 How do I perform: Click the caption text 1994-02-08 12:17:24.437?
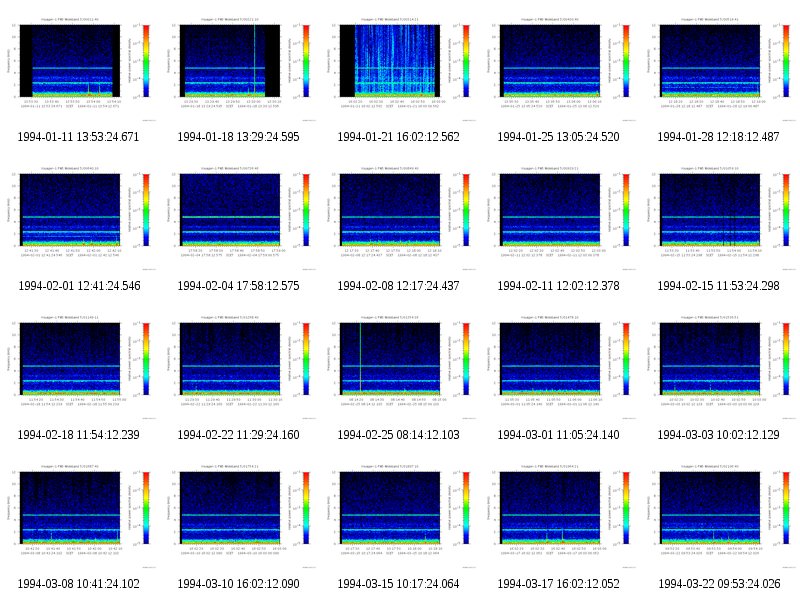pyautogui.click(x=398, y=286)
